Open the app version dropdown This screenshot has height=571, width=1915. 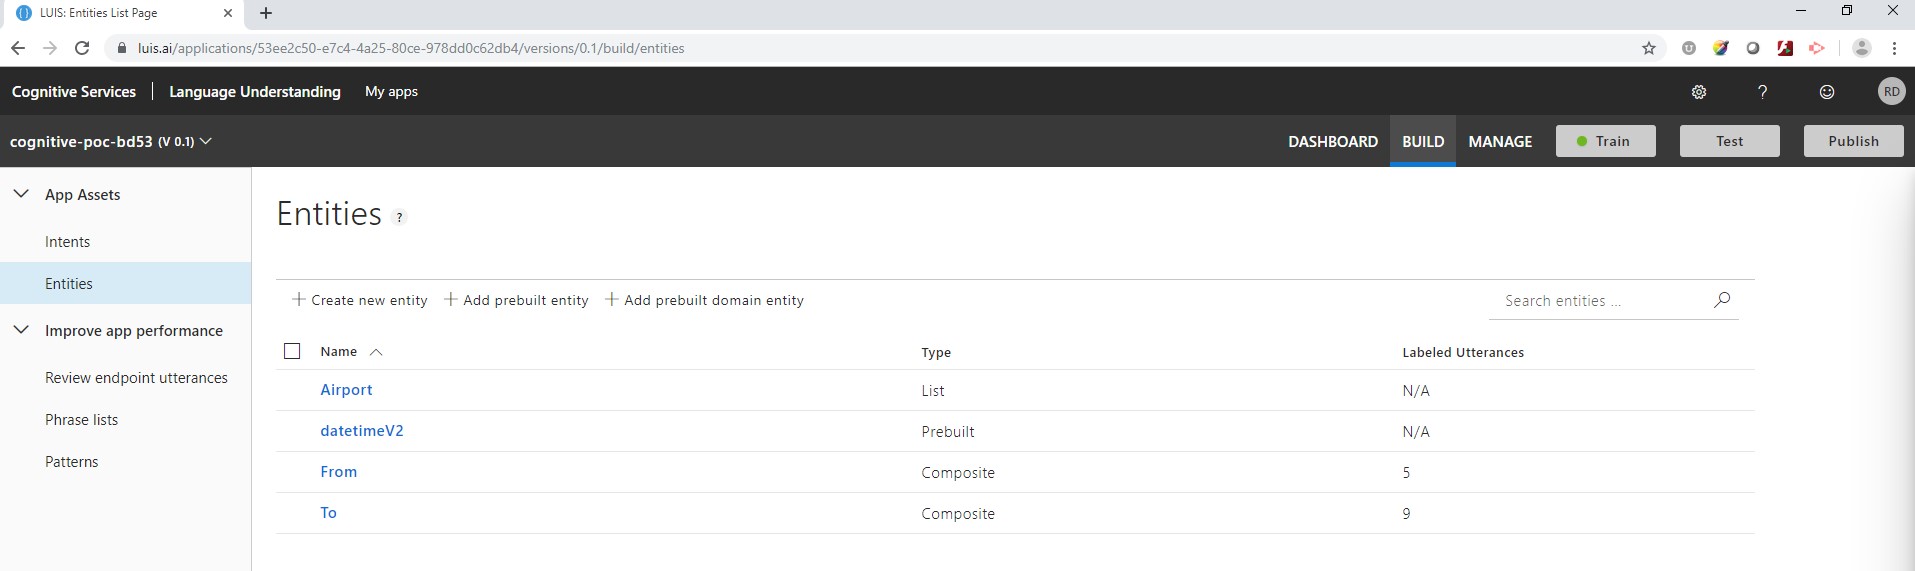(x=206, y=141)
